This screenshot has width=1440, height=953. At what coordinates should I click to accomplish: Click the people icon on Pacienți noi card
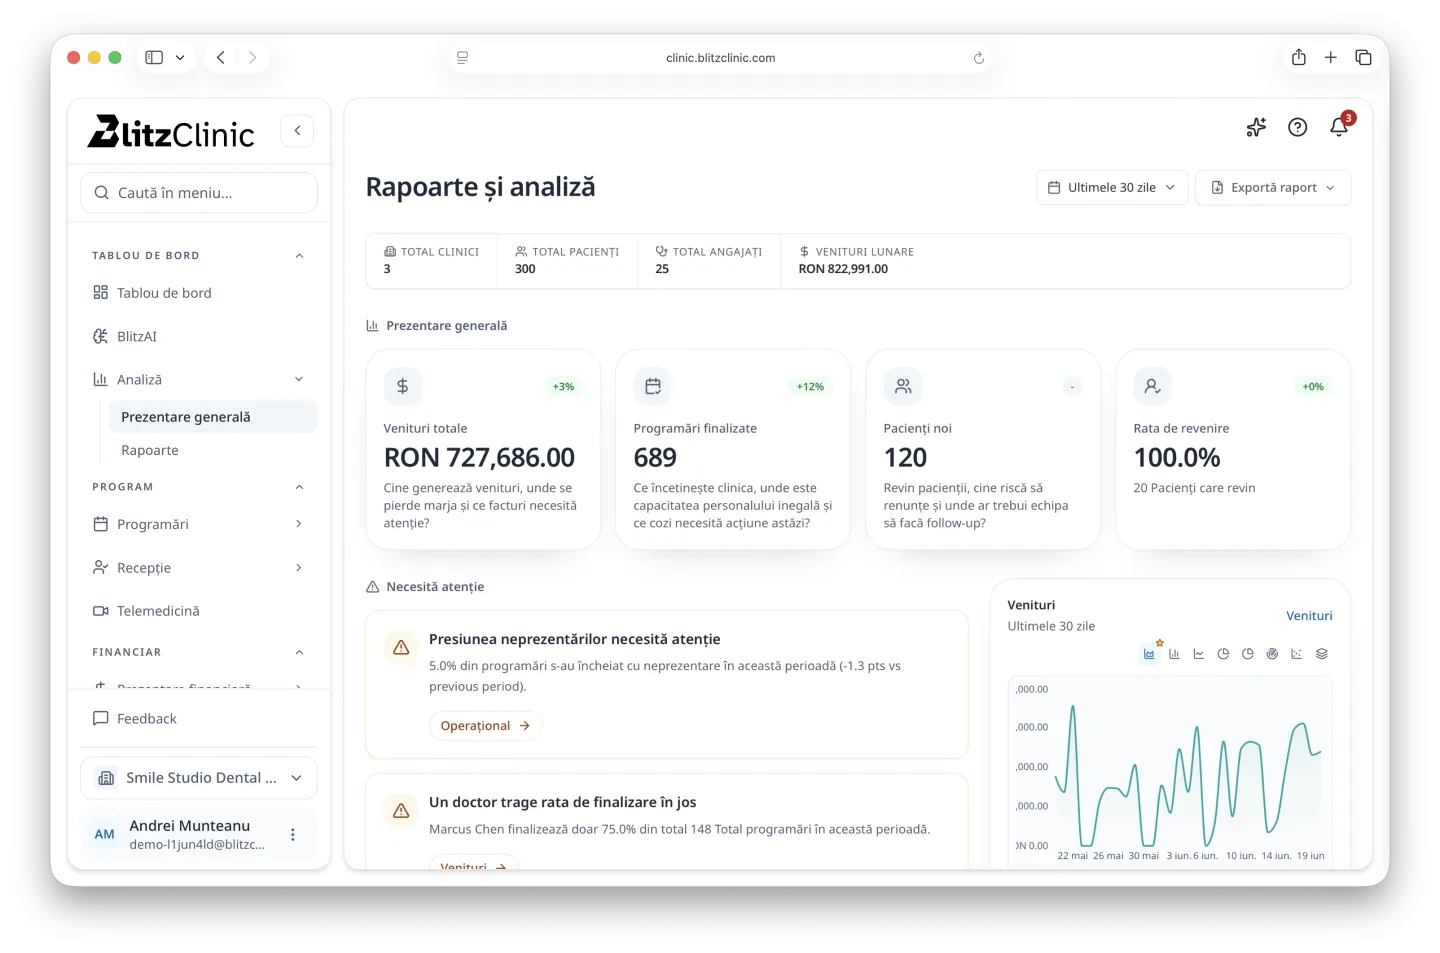click(902, 386)
